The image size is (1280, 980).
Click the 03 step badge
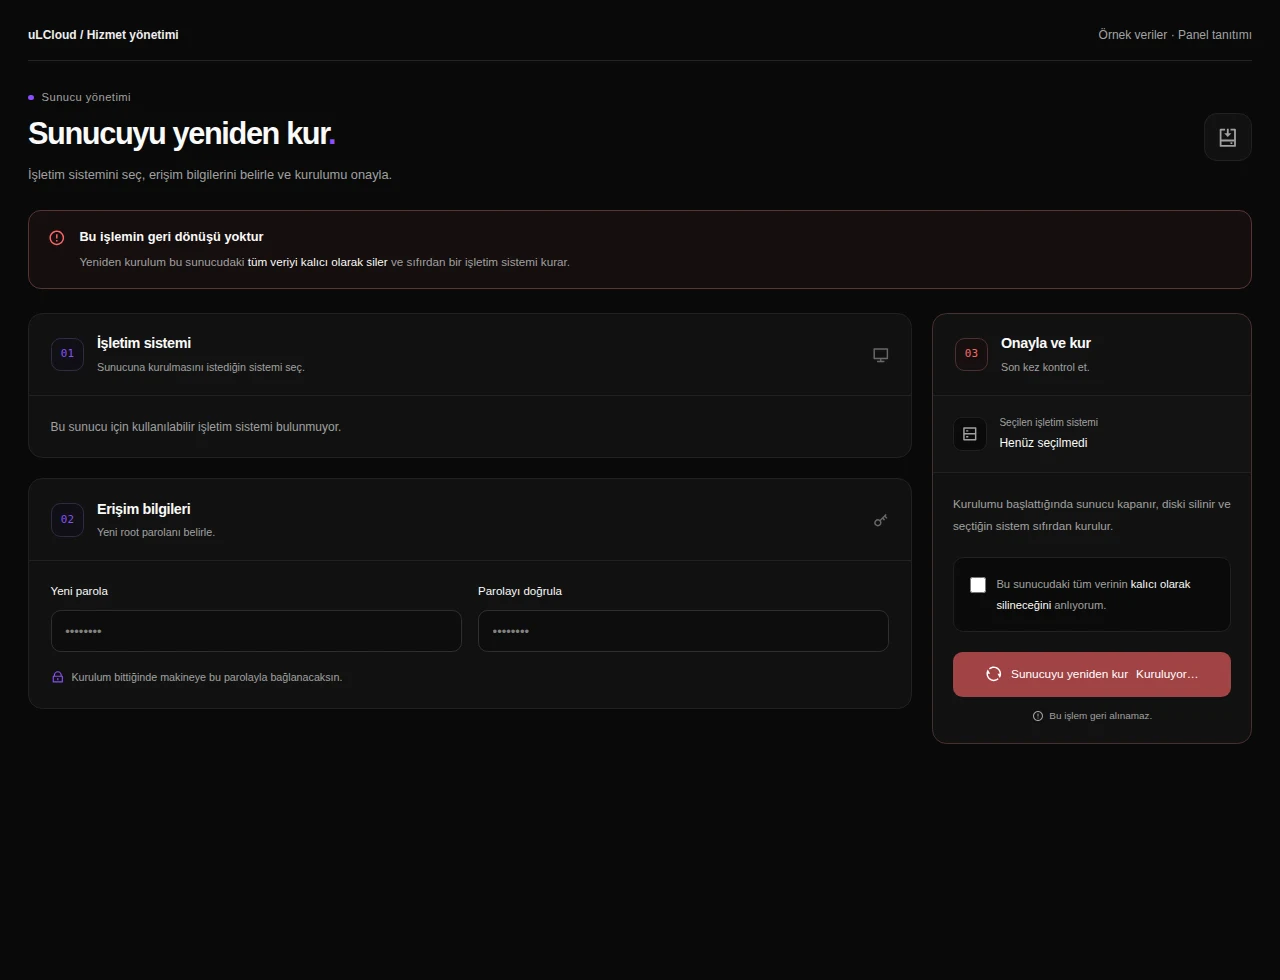tap(971, 354)
